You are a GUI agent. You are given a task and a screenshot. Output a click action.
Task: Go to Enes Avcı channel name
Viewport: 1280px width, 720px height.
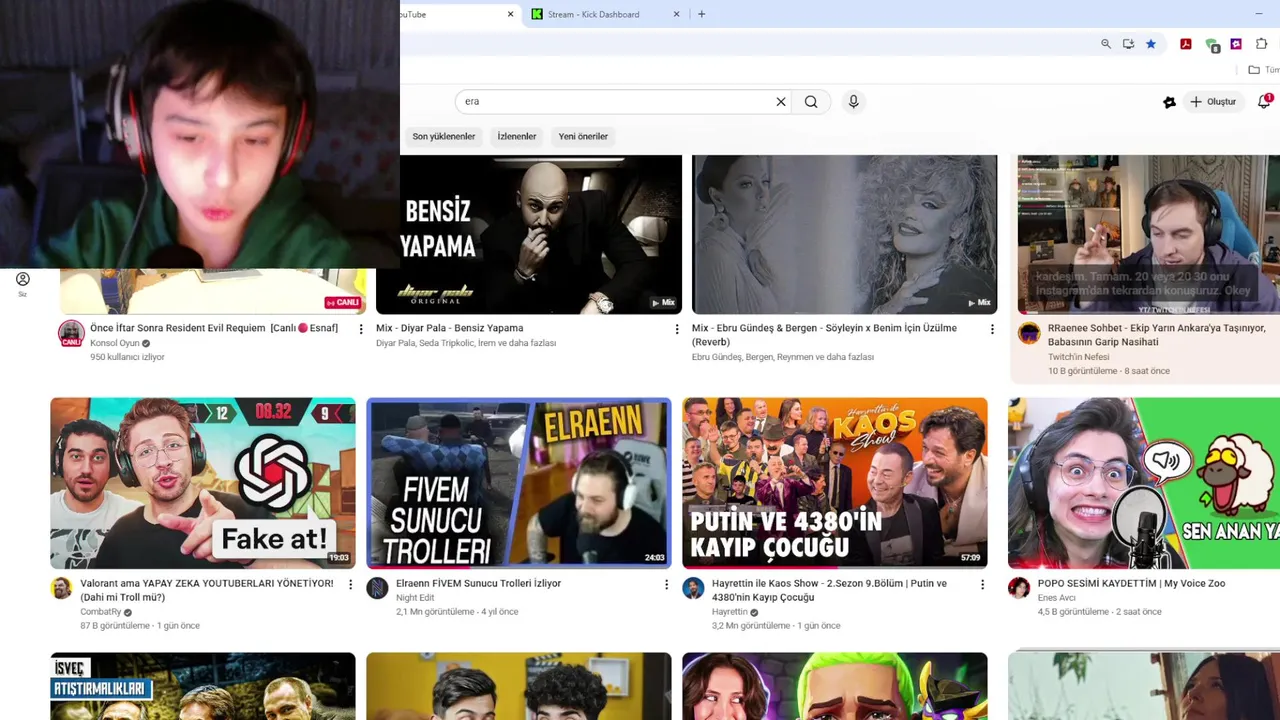[1057, 598]
